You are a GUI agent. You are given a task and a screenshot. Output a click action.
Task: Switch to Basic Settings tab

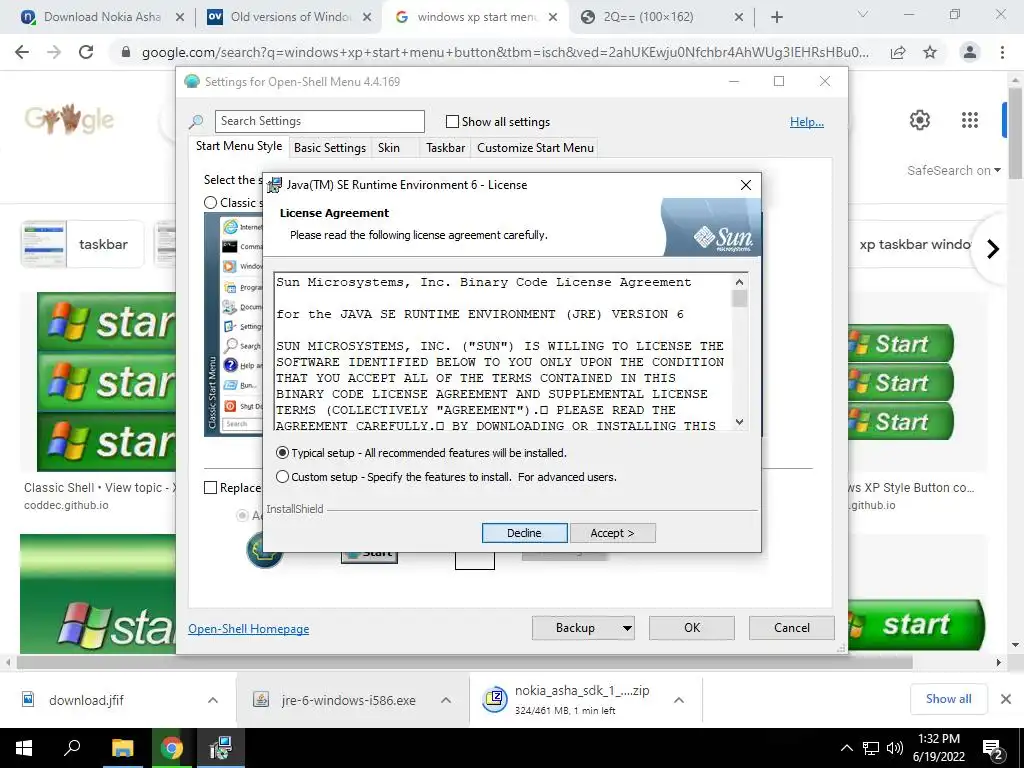point(330,148)
